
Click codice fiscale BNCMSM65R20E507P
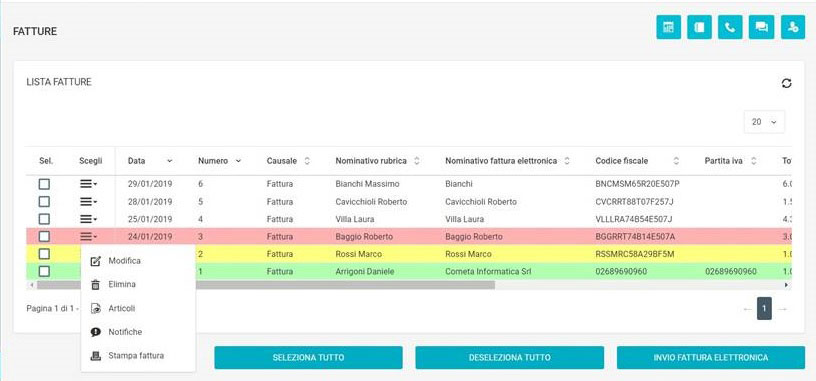click(638, 184)
